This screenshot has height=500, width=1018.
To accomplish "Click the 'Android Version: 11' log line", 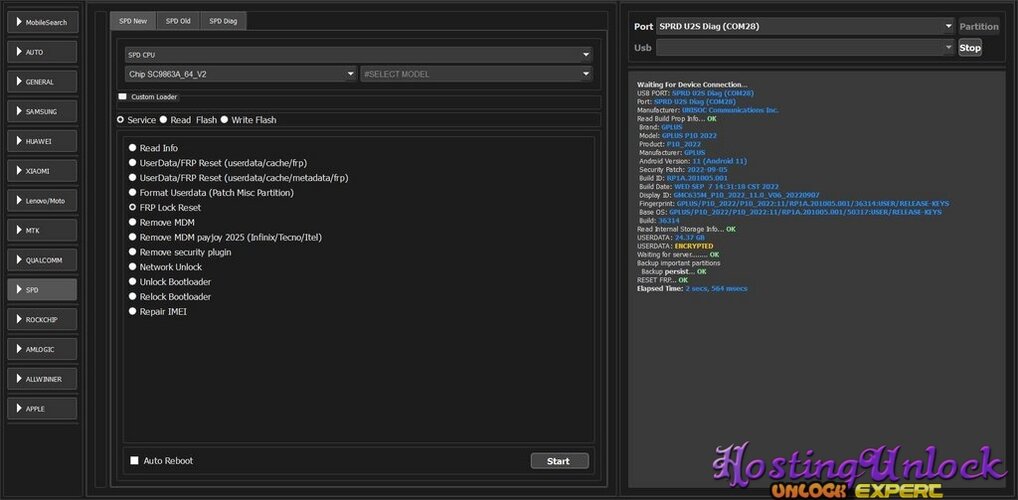I will 693,161.
